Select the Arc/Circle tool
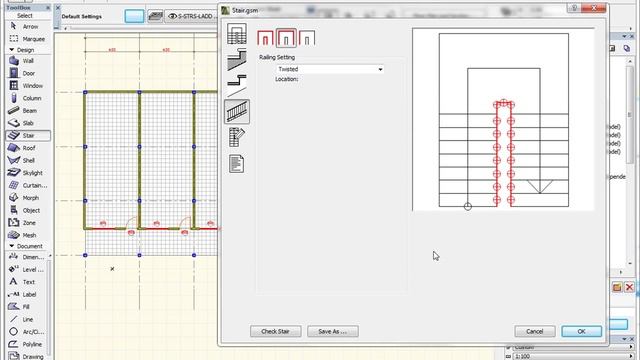The width and height of the screenshot is (640, 360). pyautogui.click(x=27, y=332)
